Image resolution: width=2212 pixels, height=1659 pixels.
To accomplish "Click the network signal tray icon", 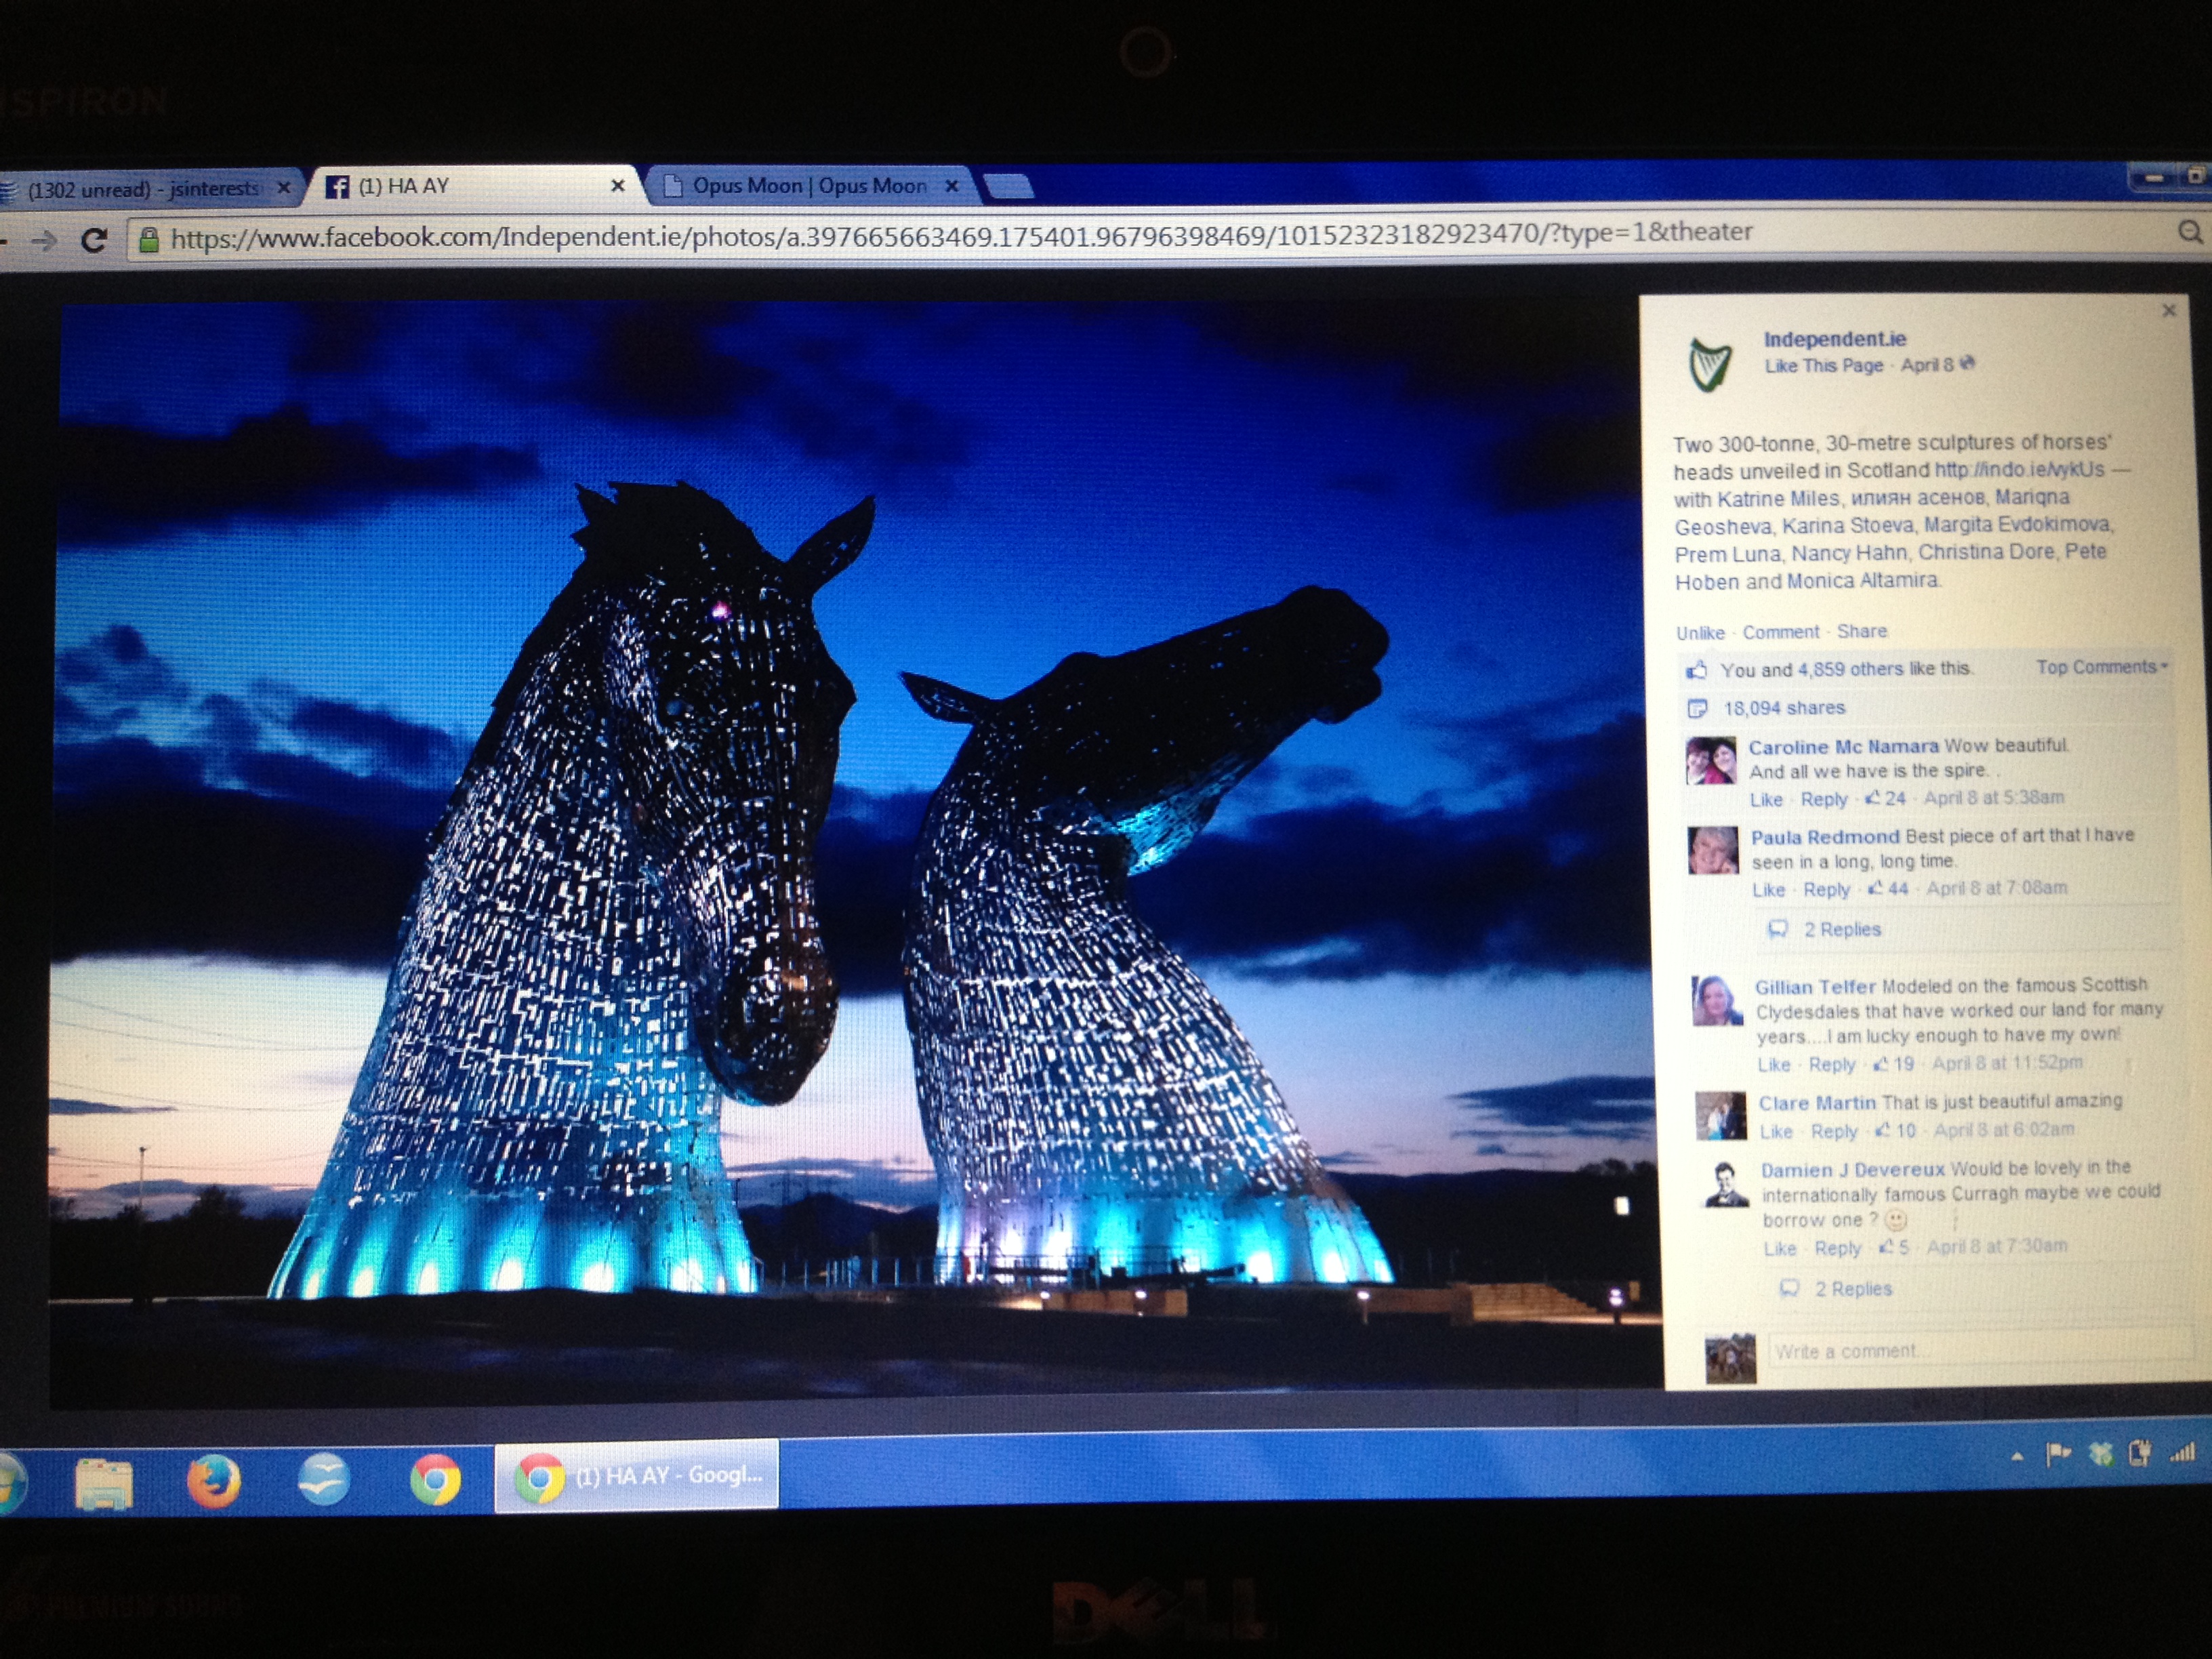I will (x=2182, y=1452).
